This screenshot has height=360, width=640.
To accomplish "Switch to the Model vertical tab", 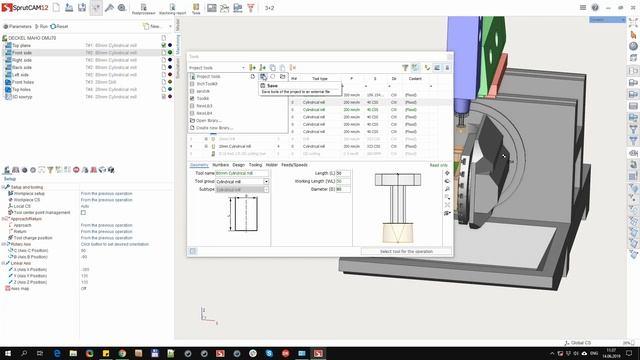I will point(178,25).
